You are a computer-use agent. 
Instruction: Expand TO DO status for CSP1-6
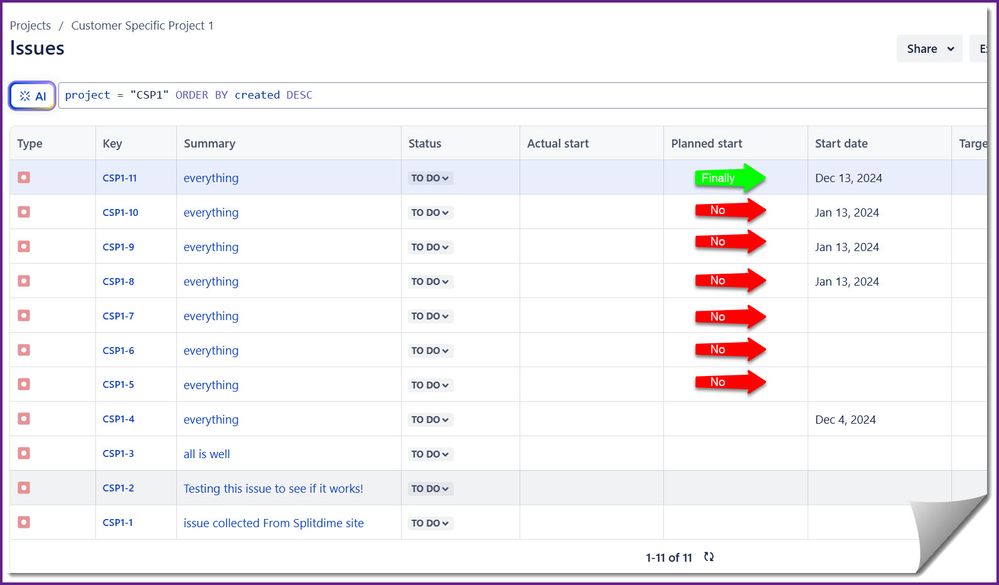(x=430, y=350)
